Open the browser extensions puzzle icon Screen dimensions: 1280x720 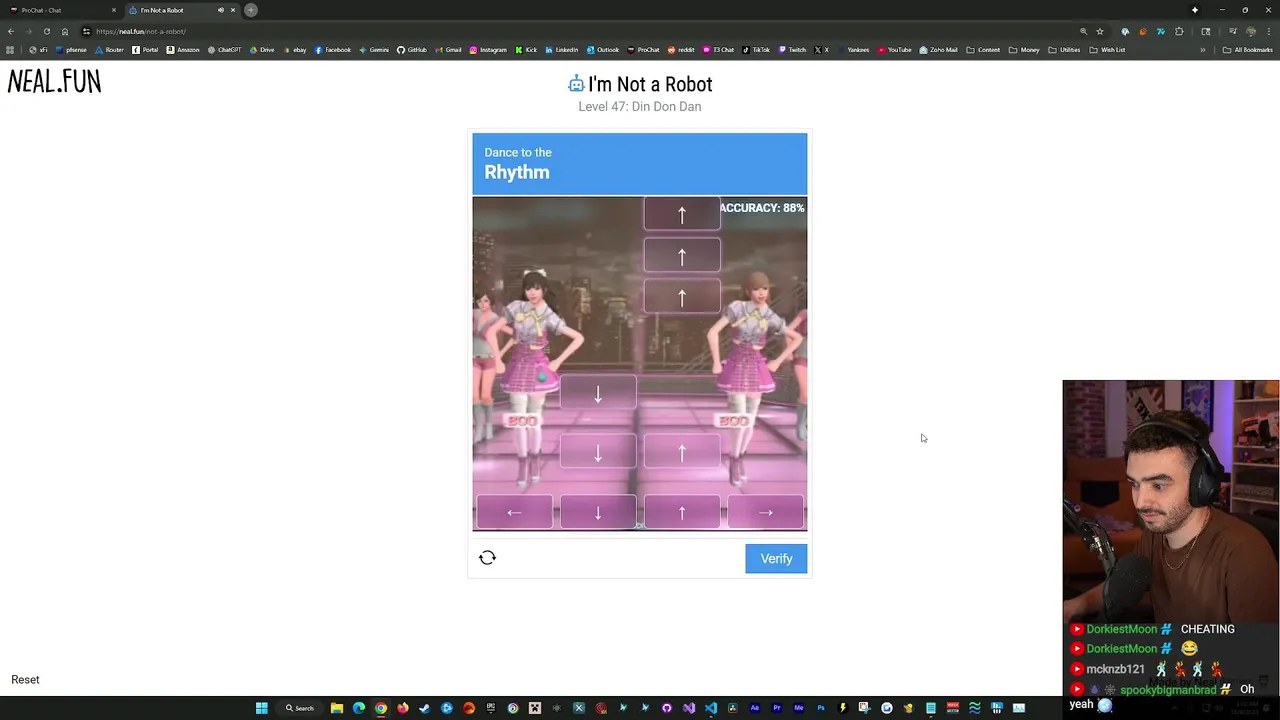(x=1179, y=31)
